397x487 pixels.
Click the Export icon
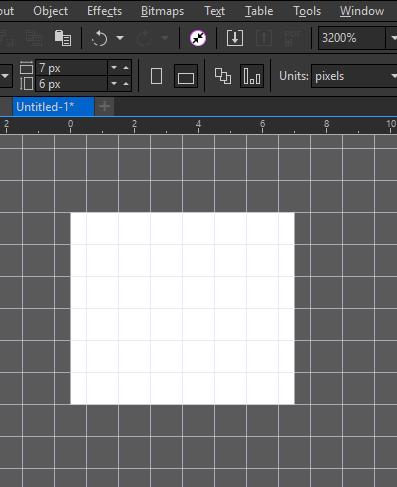264,38
